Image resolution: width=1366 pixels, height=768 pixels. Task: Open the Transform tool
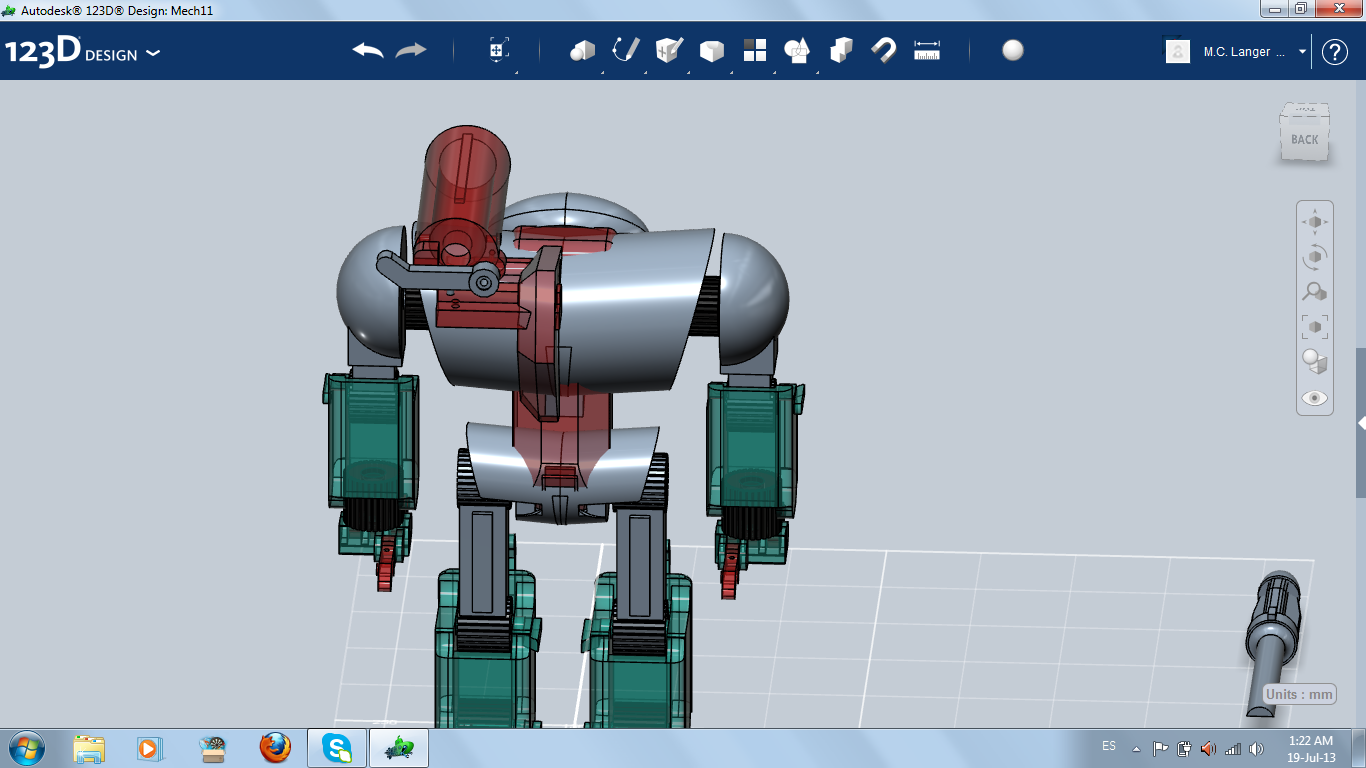(x=498, y=51)
